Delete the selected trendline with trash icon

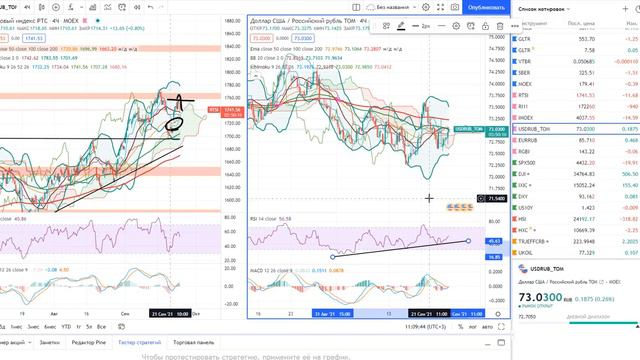500,26
